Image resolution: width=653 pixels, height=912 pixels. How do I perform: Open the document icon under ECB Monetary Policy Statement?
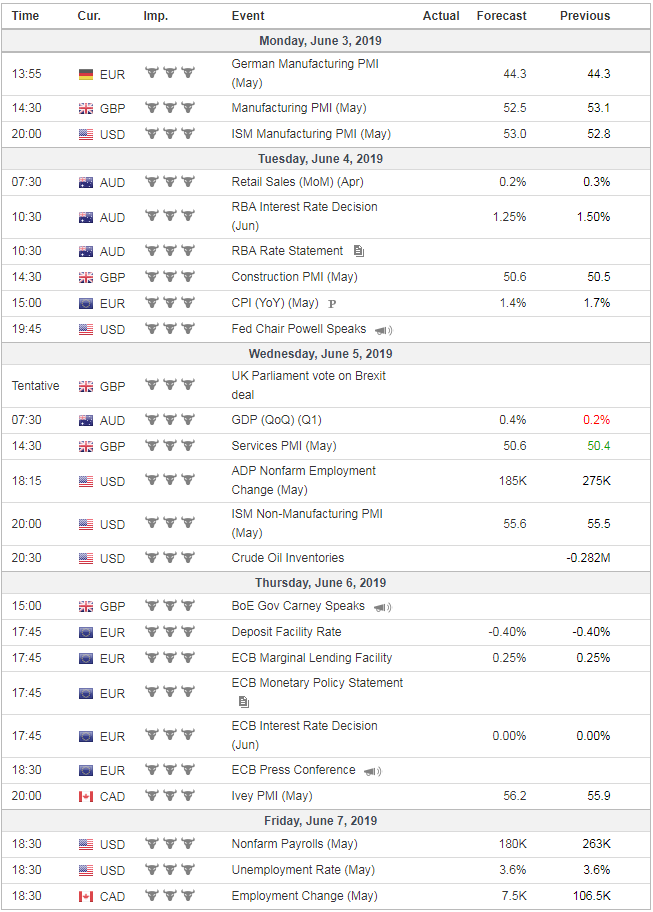tap(244, 702)
